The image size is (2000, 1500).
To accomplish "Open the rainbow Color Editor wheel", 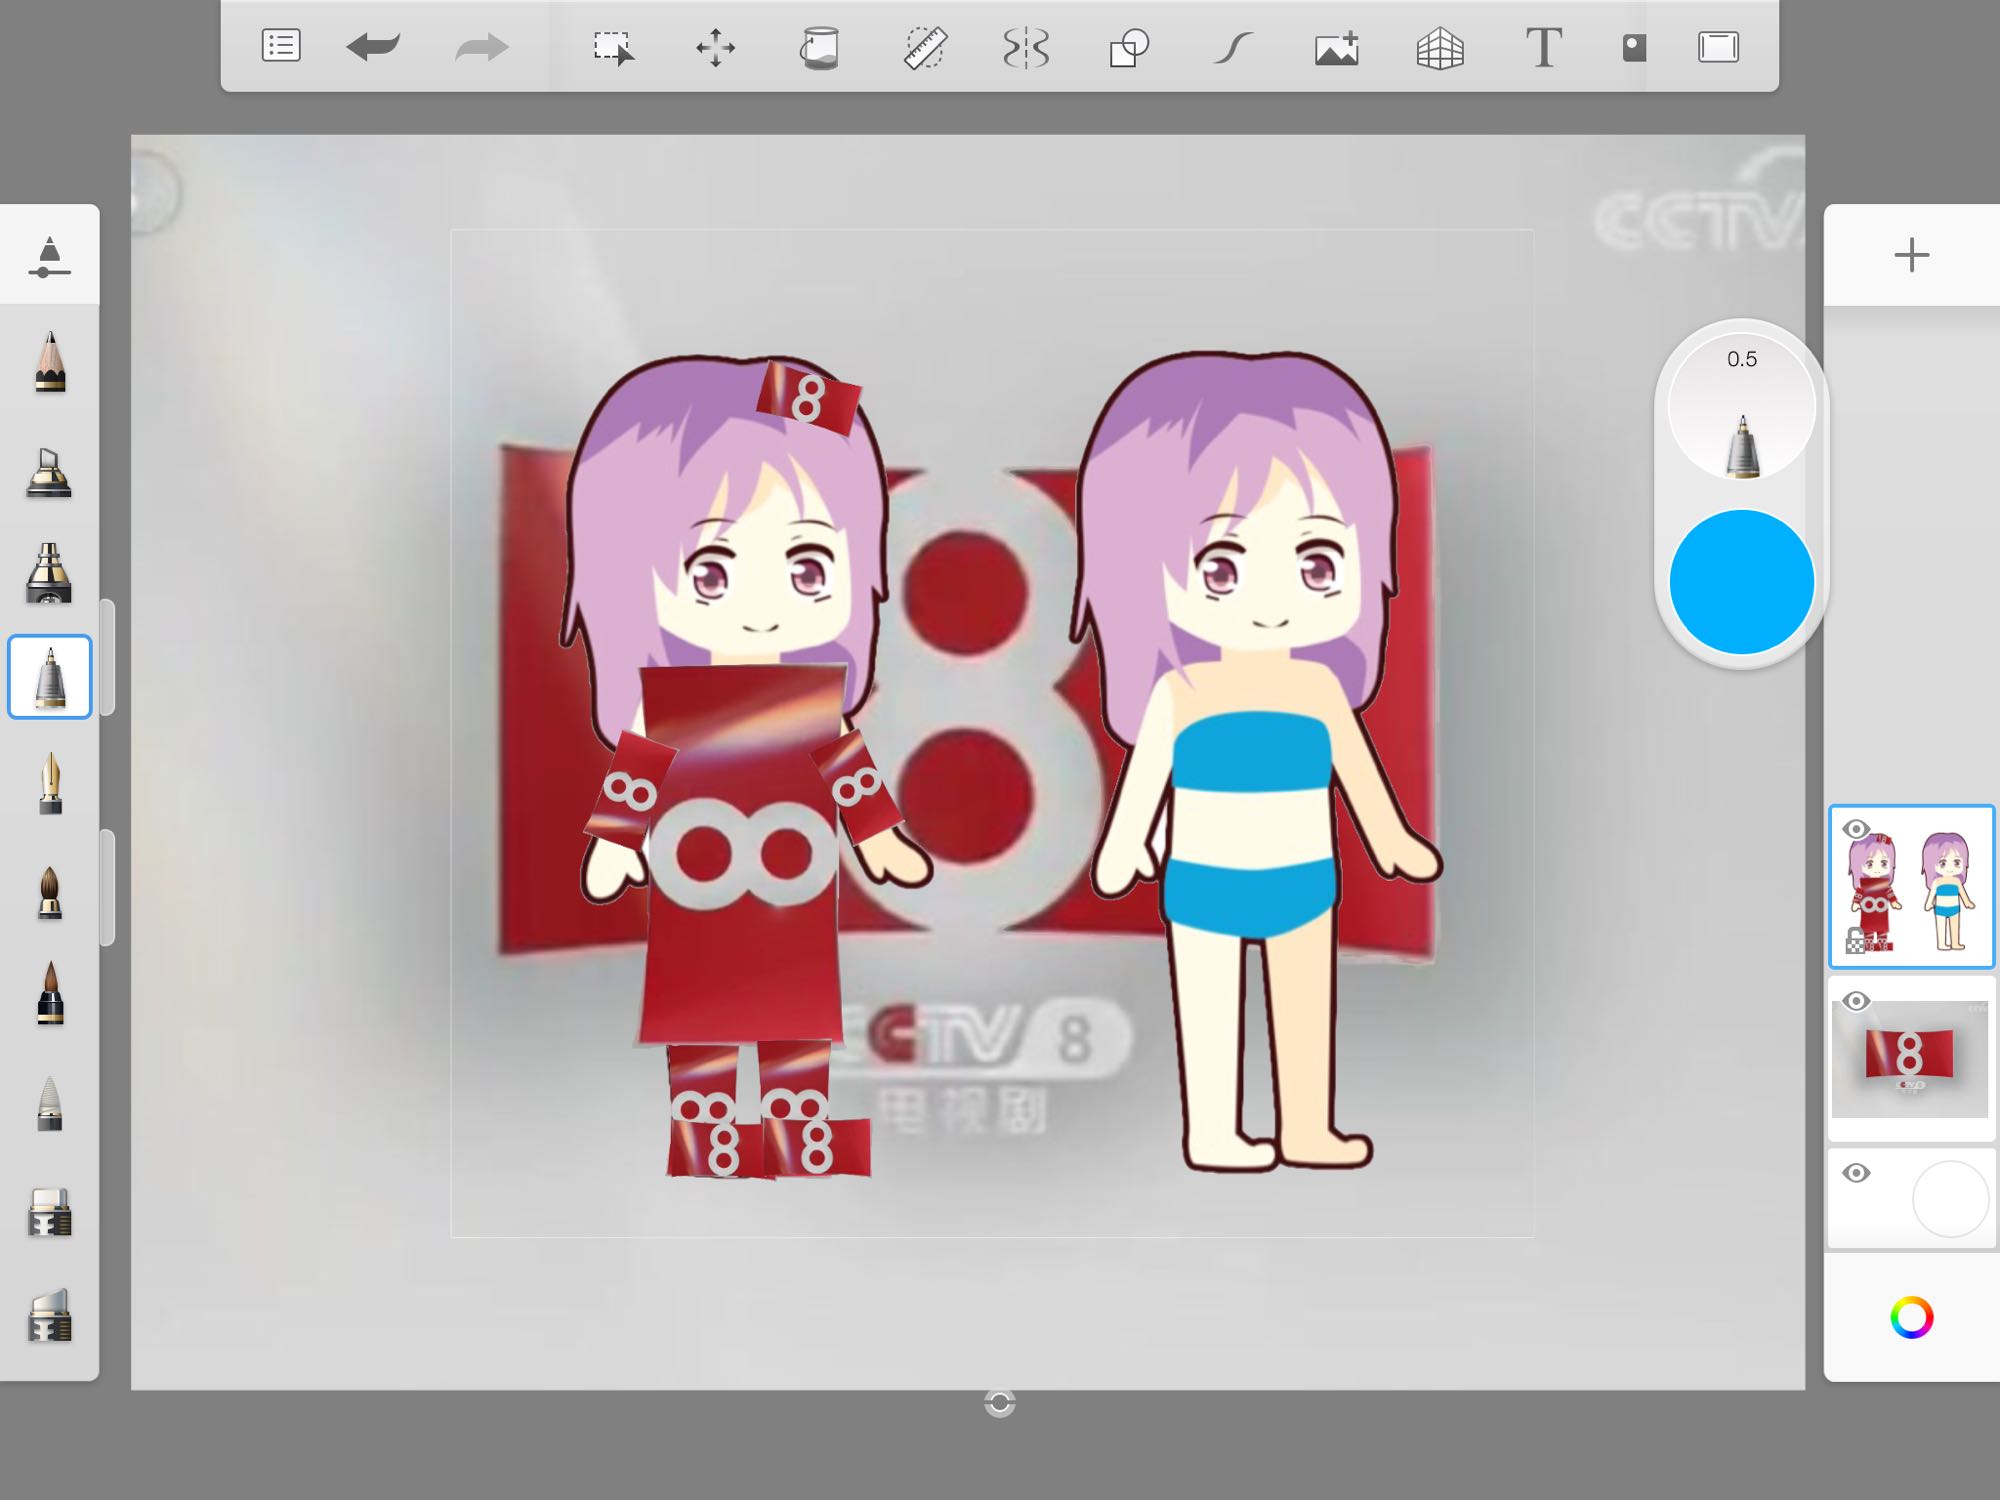I will 1911,1317.
